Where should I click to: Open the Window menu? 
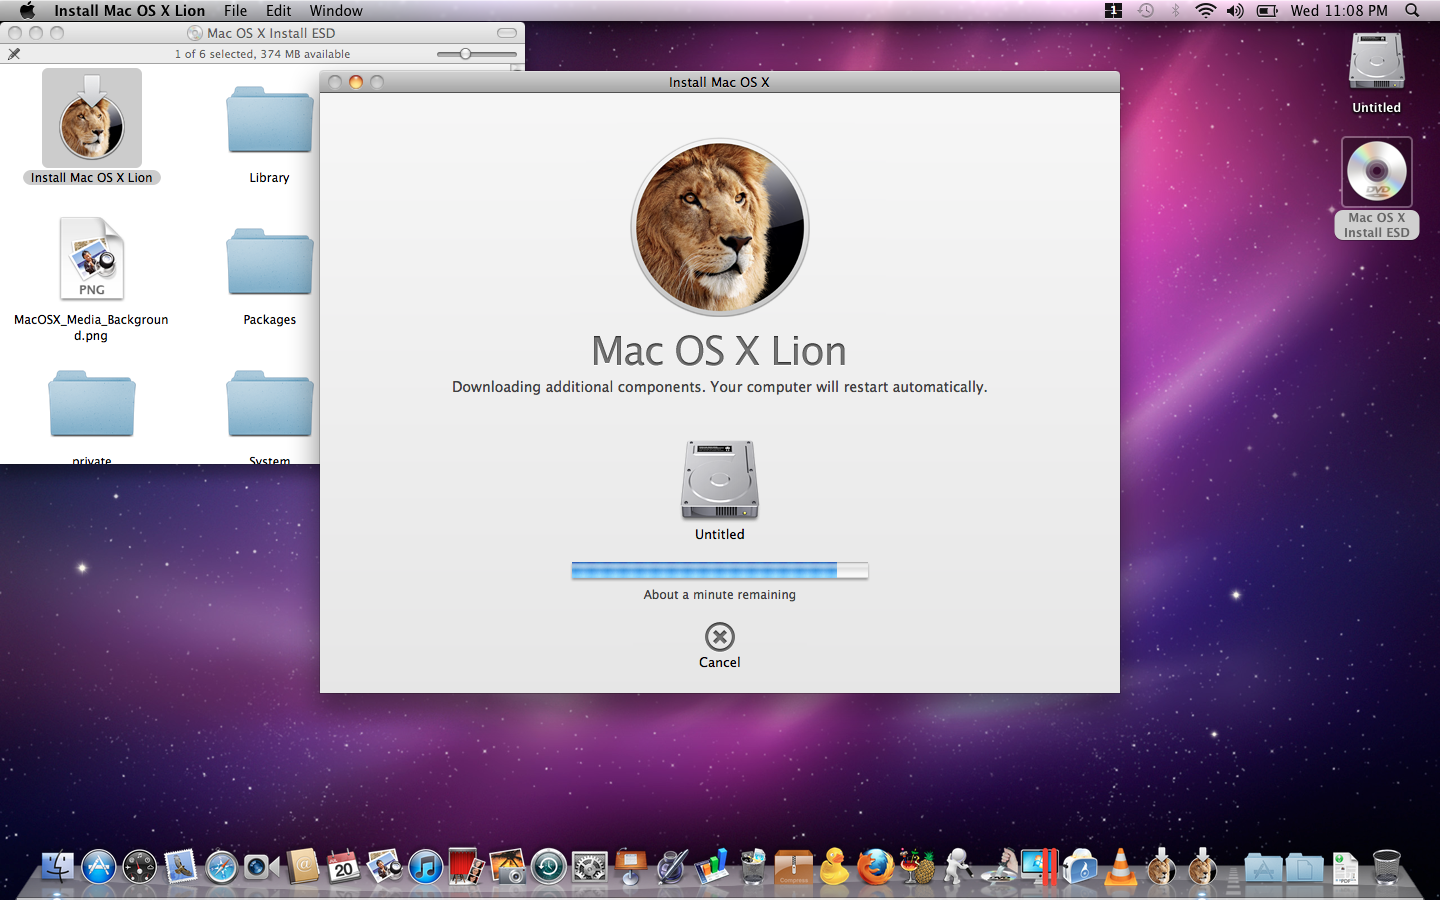(336, 10)
